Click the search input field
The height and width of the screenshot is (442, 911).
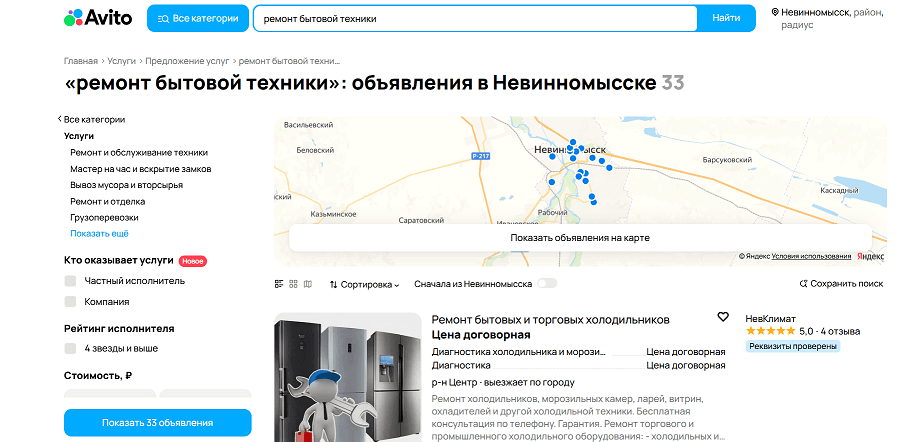click(474, 18)
